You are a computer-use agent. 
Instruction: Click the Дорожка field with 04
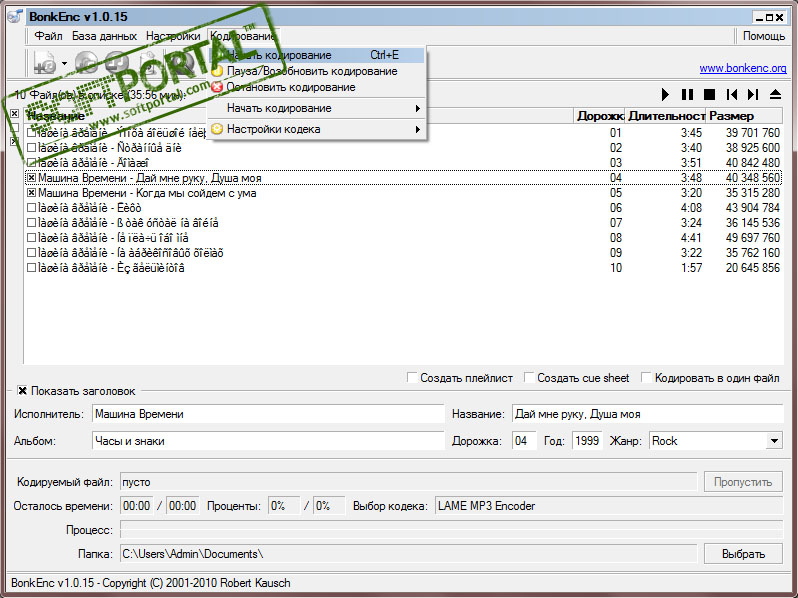(524, 441)
